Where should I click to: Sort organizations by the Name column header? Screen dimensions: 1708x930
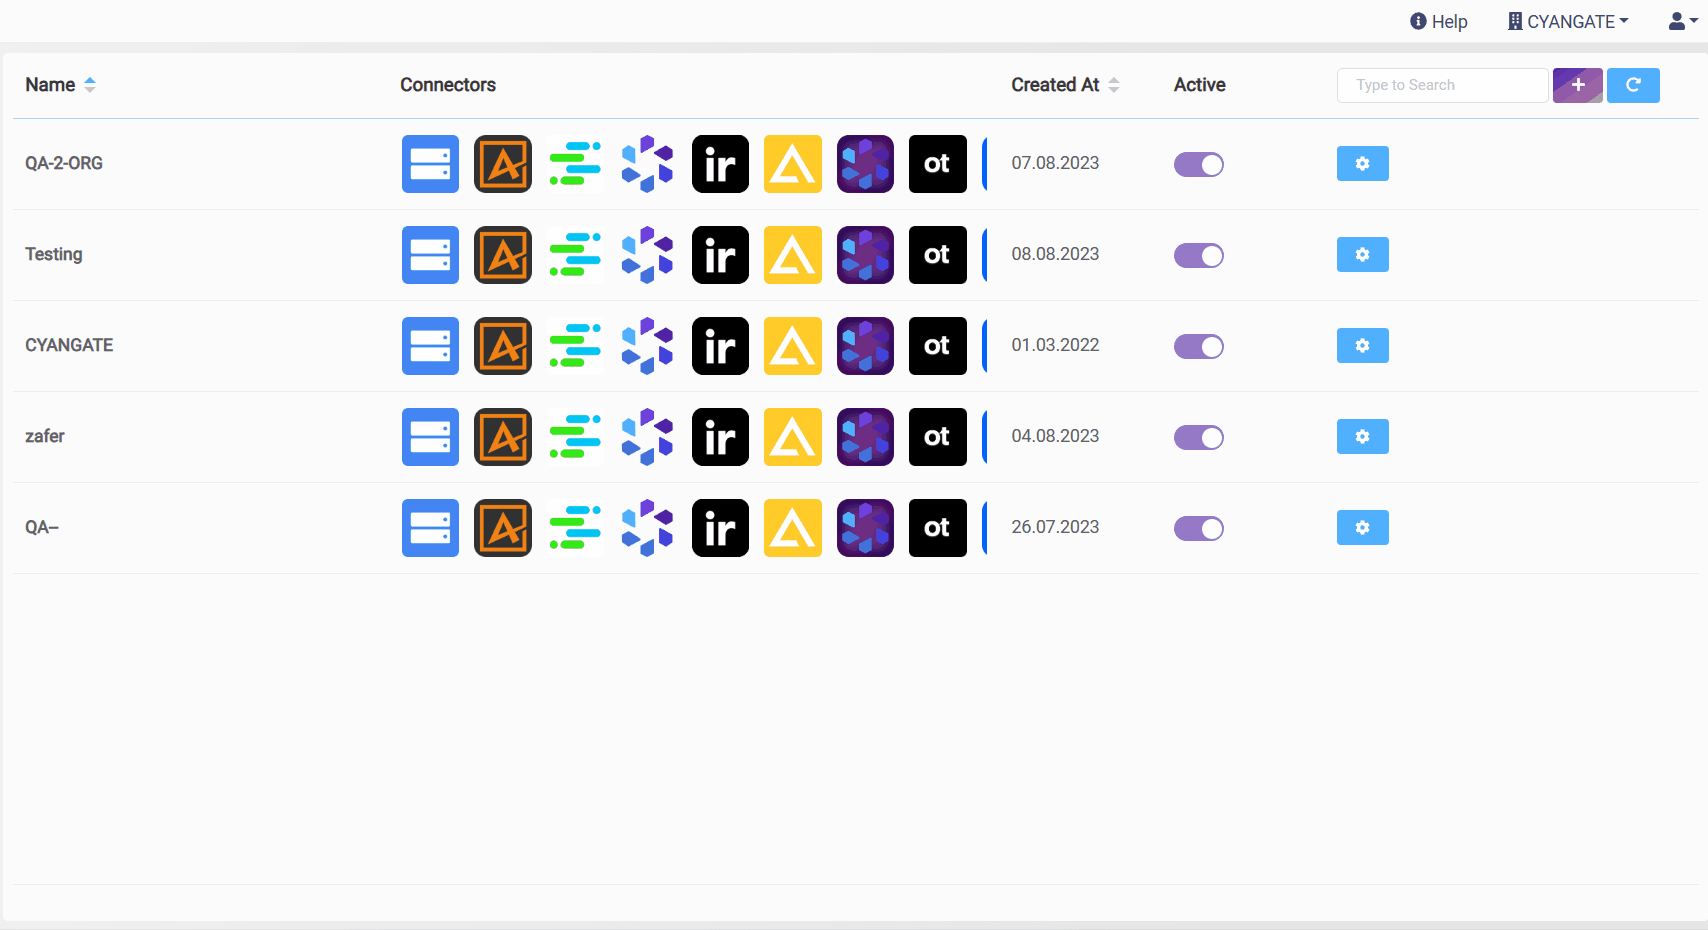tap(60, 85)
